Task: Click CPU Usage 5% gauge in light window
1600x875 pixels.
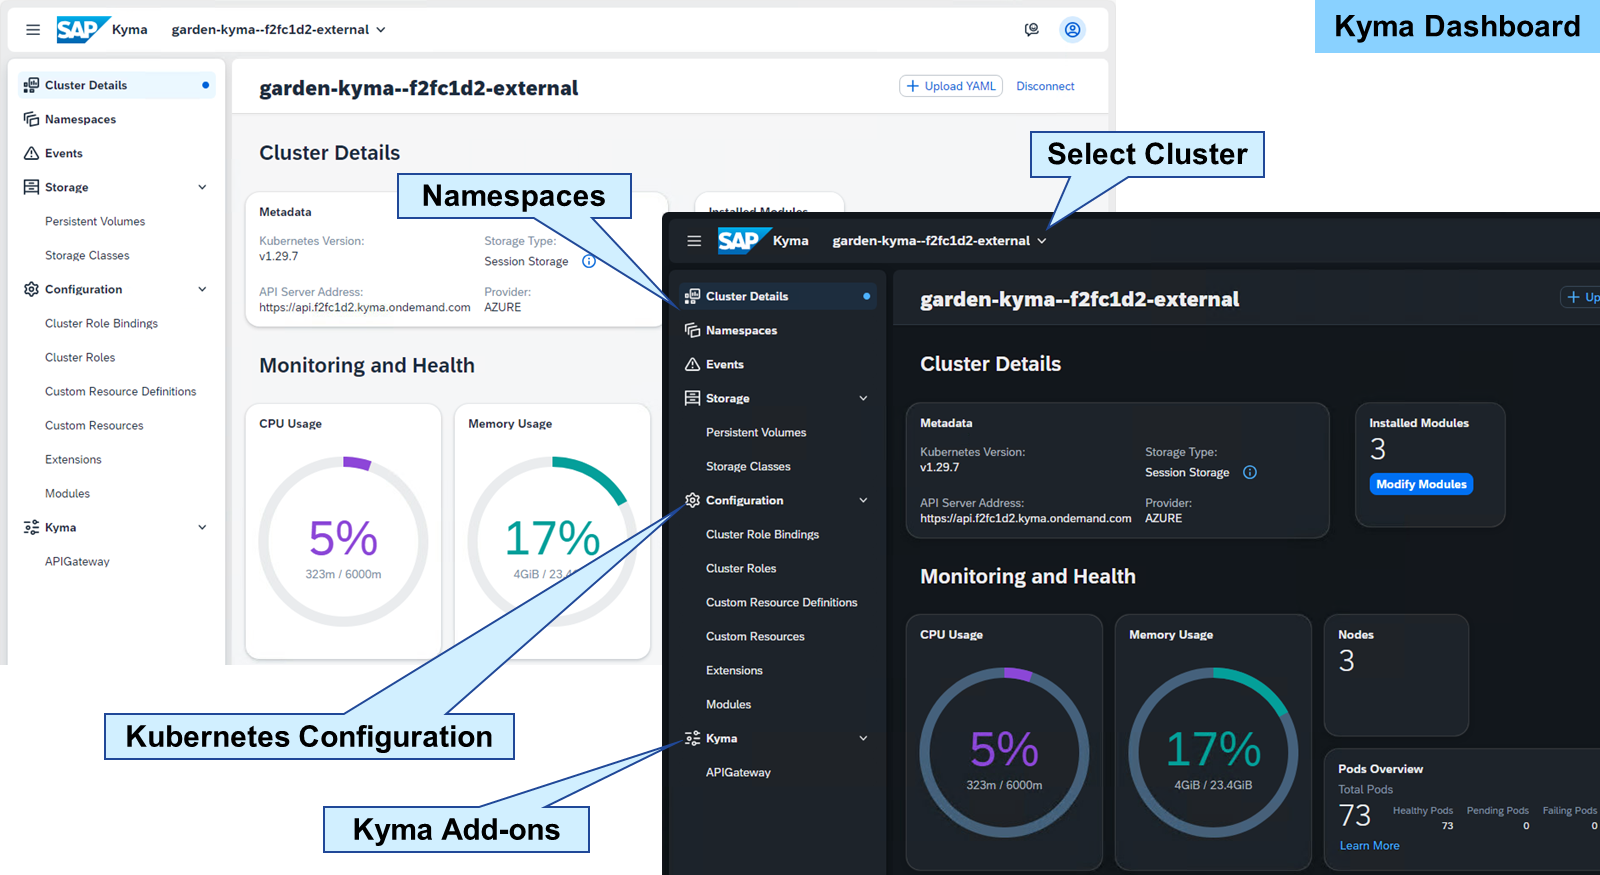Action: coord(343,541)
